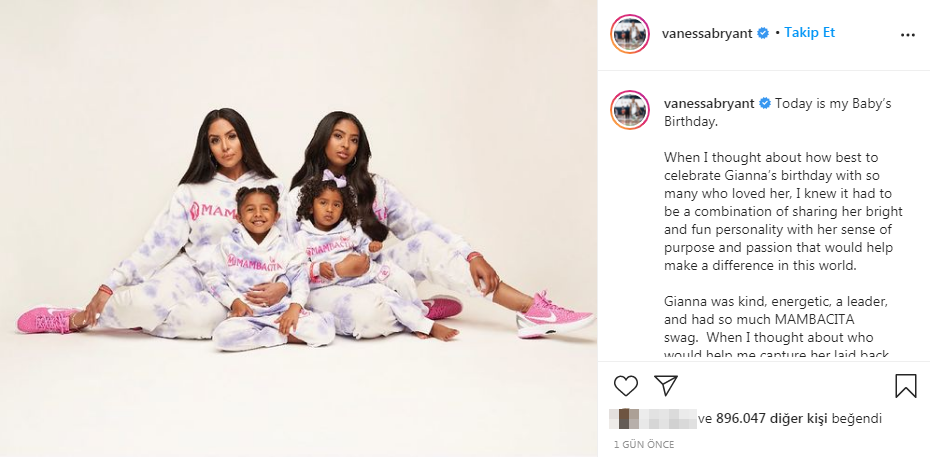The height and width of the screenshot is (457, 930).
Task: Share post via paper plane icon
Action: coord(665,385)
